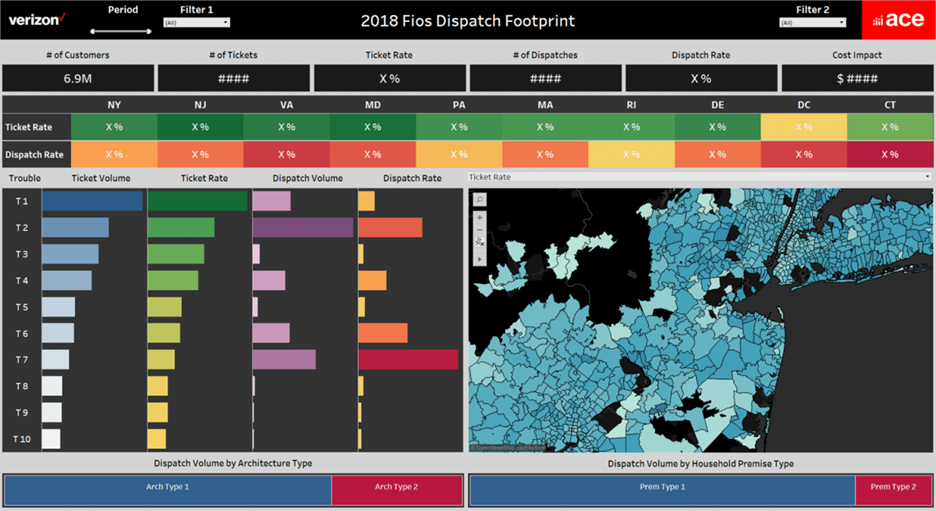Click the T5 trouble row label
936x511 pixels.
coord(21,307)
